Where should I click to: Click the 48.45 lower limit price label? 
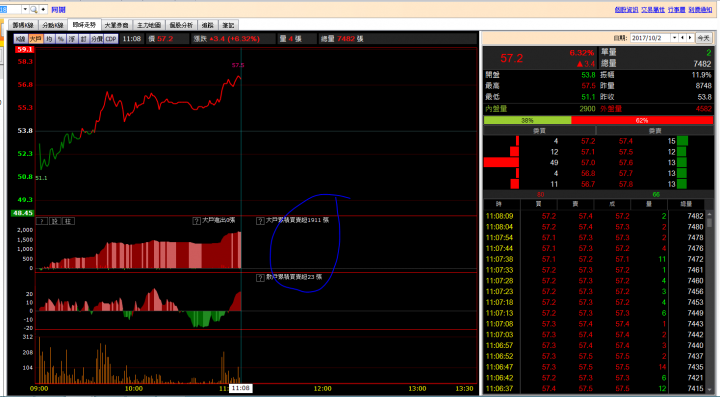22,213
